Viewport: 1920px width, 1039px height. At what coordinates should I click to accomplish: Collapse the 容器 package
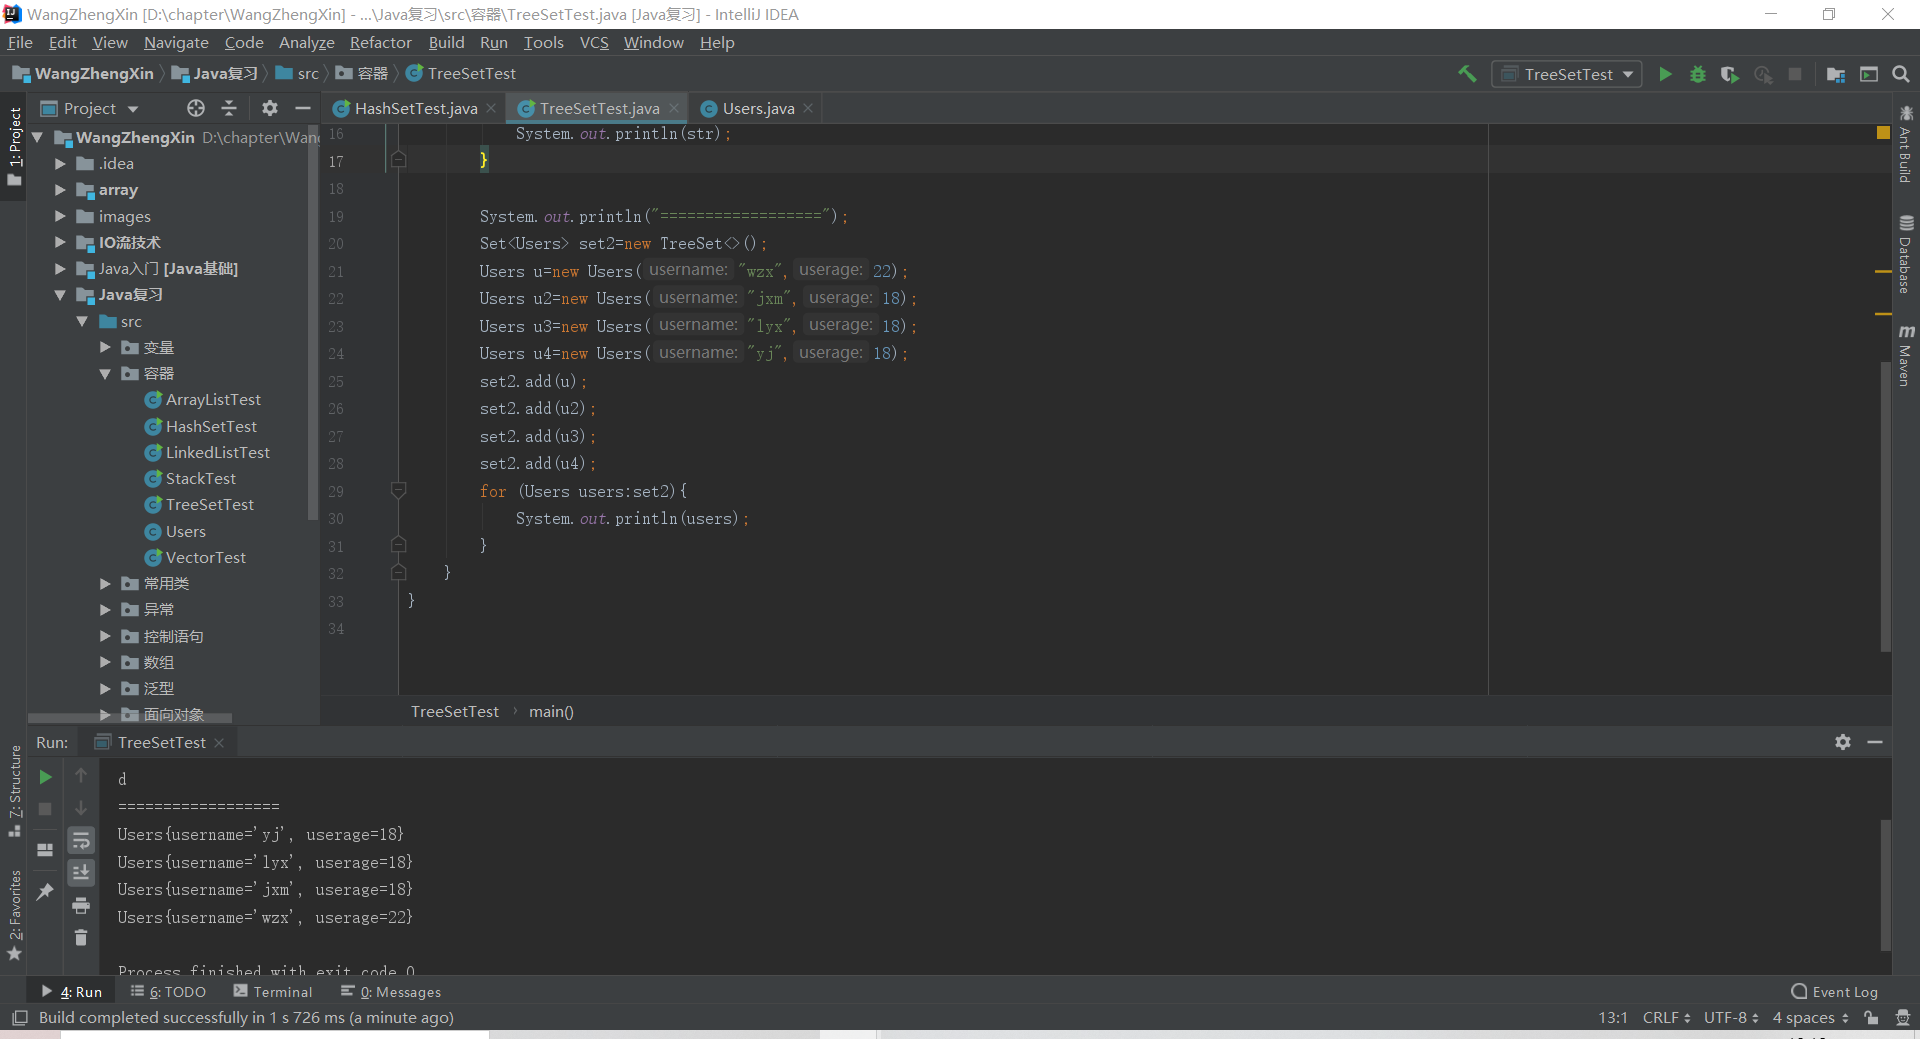[x=105, y=373]
